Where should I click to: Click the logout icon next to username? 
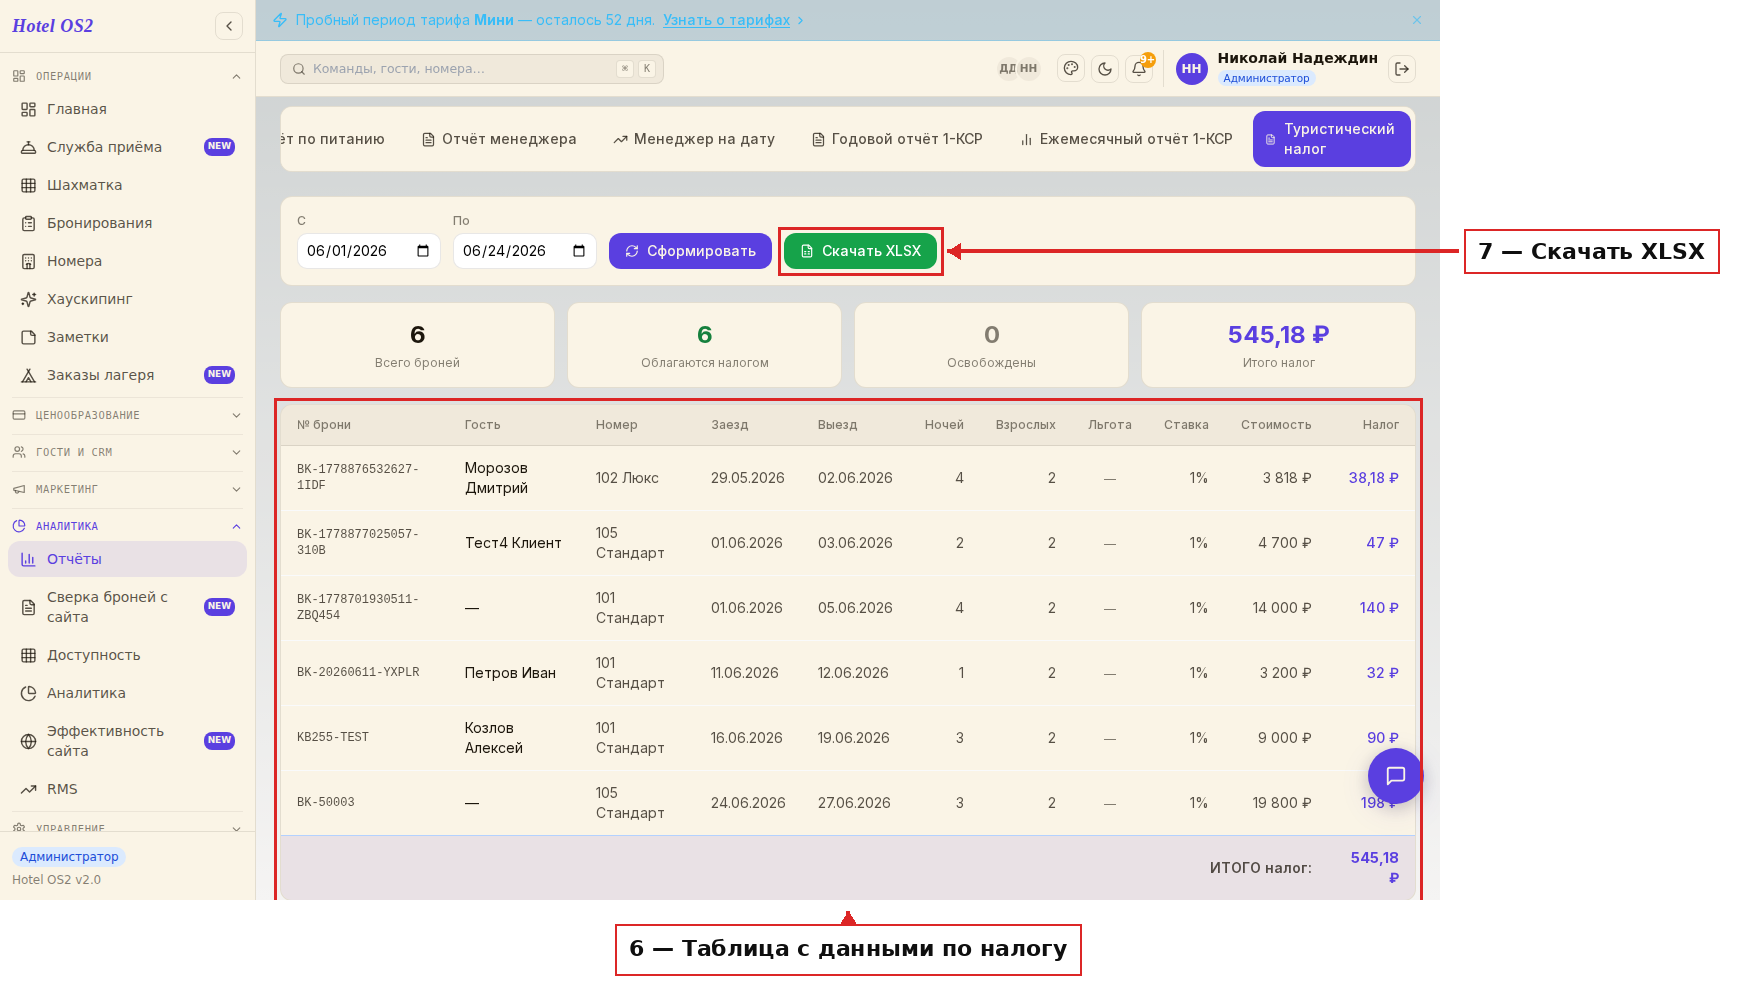click(1402, 69)
